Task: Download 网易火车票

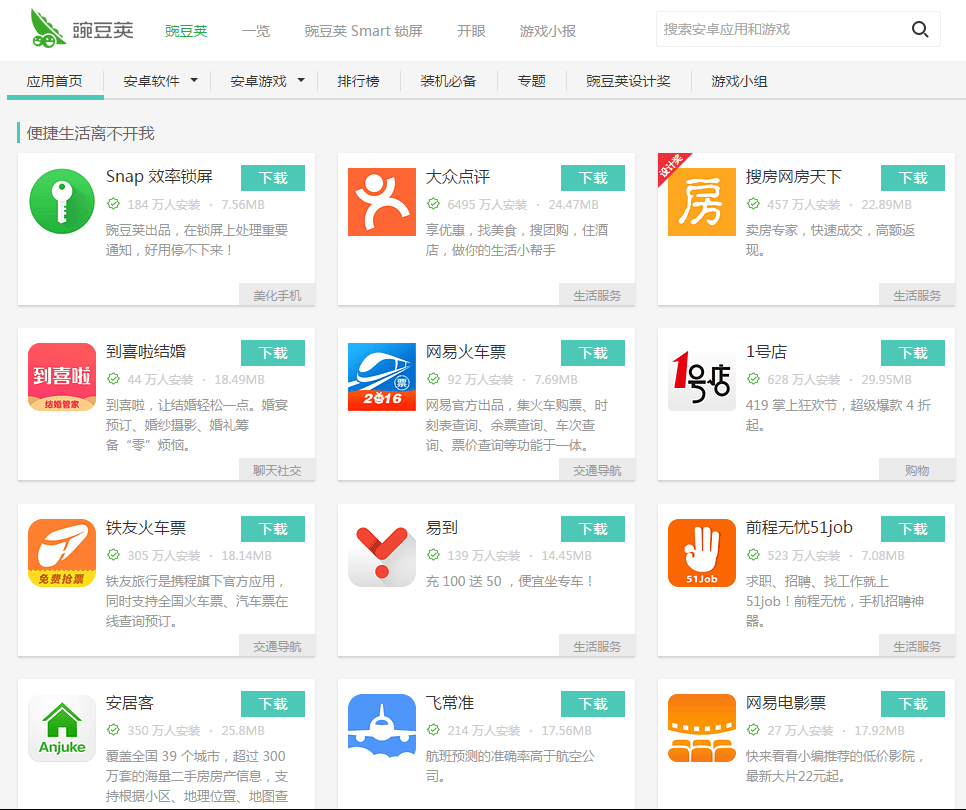Action: coord(593,353)
